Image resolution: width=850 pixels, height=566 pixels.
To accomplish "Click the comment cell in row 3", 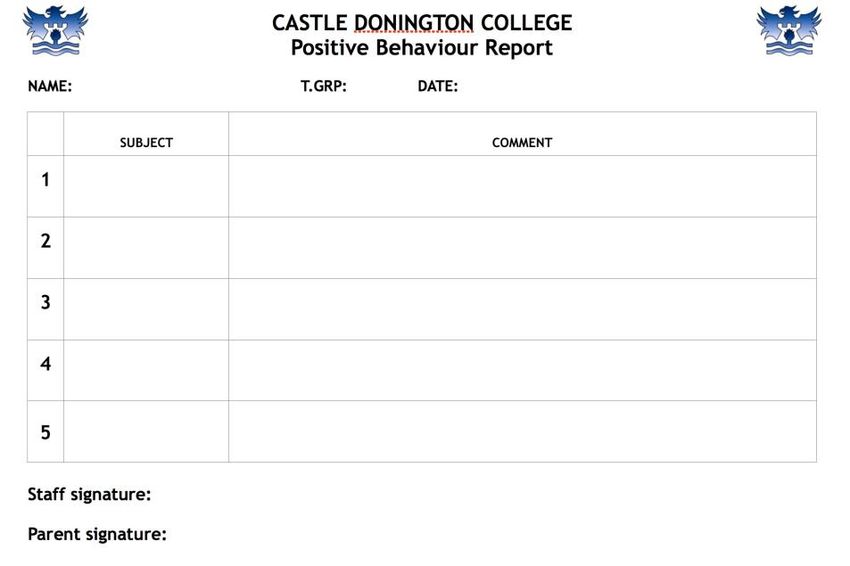I will [522, 309].
